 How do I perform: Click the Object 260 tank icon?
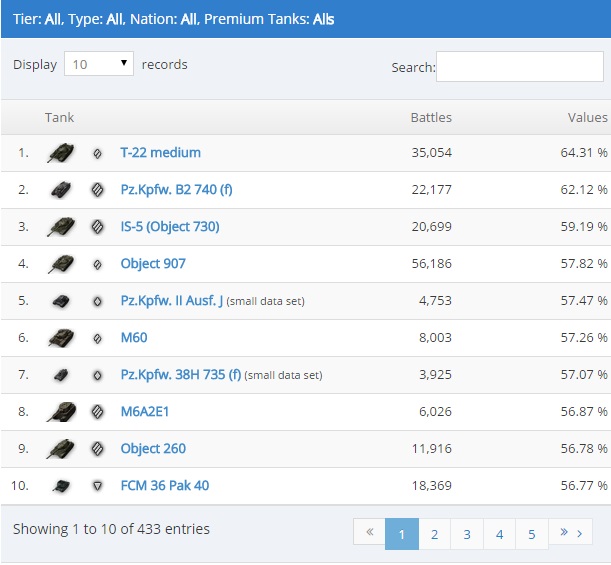[x=61, y=449]
